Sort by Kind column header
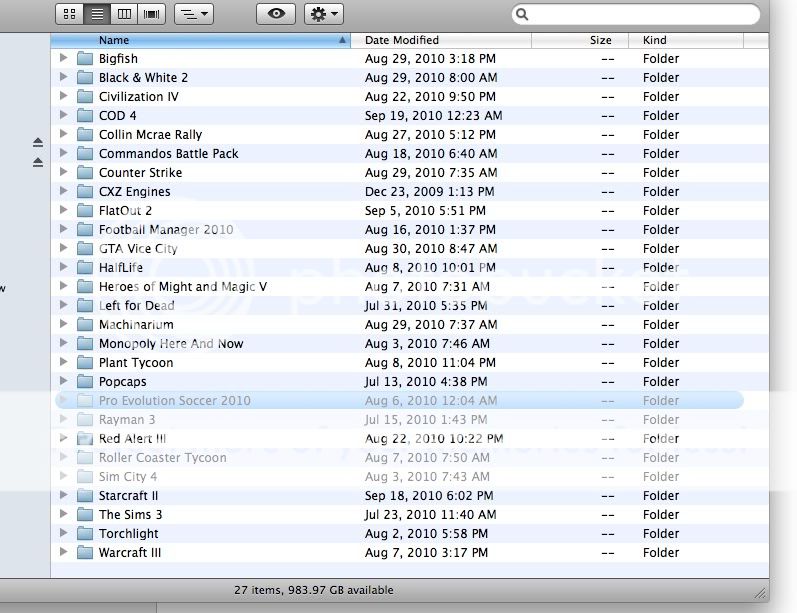 tap(686, 40)
